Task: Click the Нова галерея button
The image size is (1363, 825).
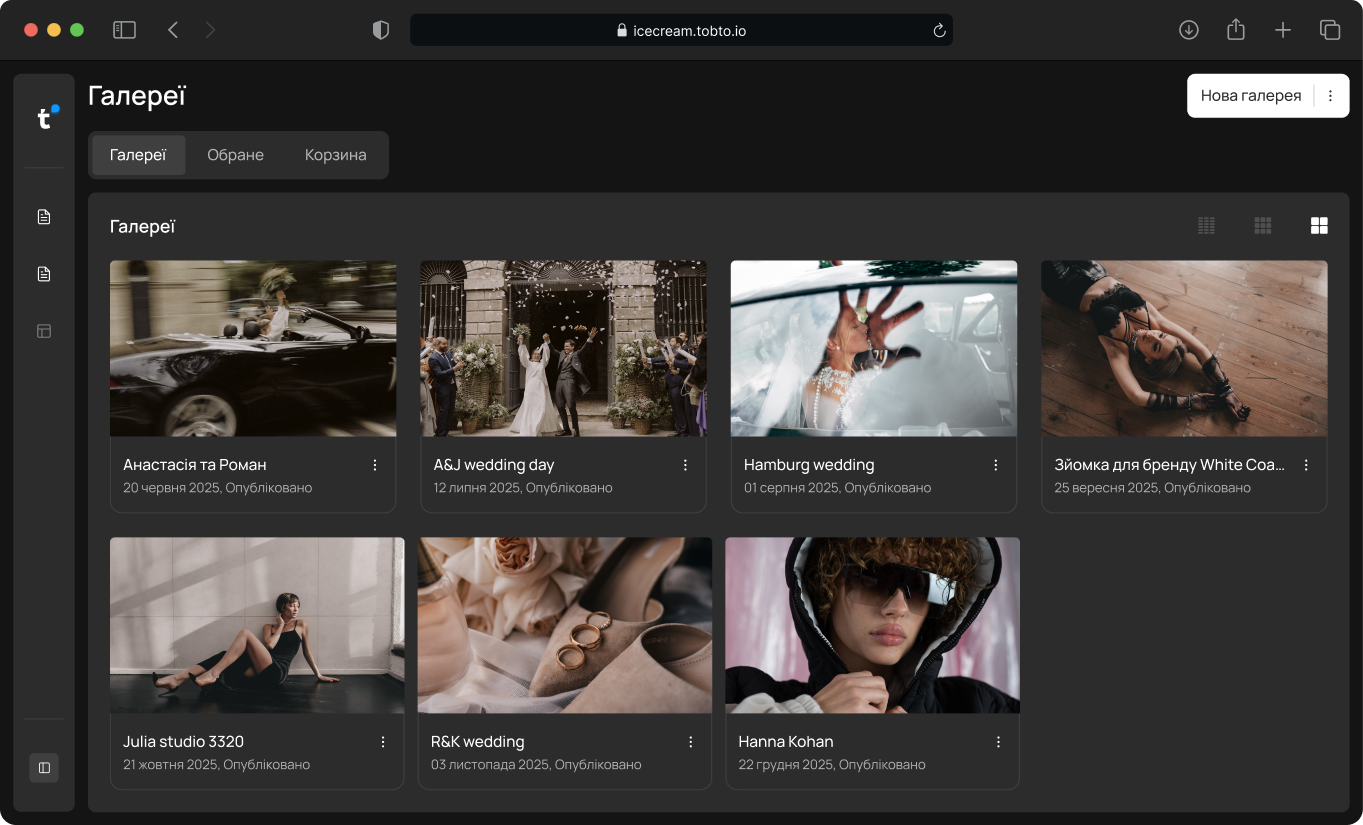Action: point(1251,96)
